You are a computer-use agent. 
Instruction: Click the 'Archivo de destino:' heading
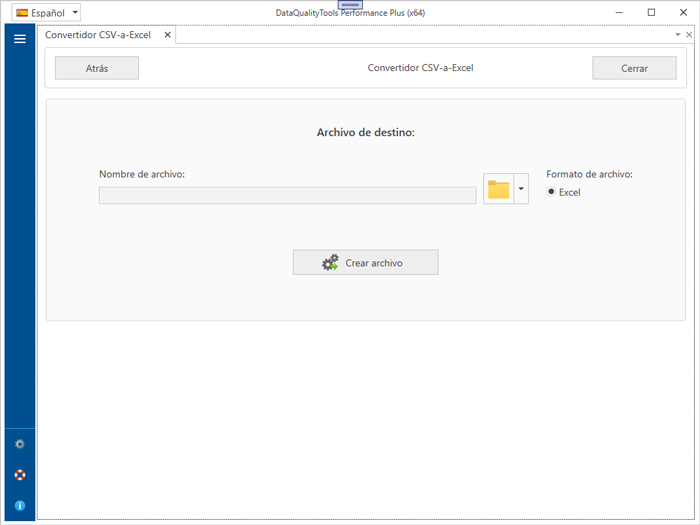(x=366, y=133)
